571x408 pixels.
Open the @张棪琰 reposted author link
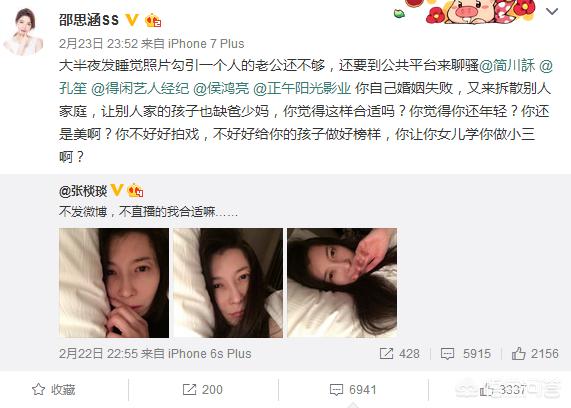pyautogui.click(x=83, y=191)
